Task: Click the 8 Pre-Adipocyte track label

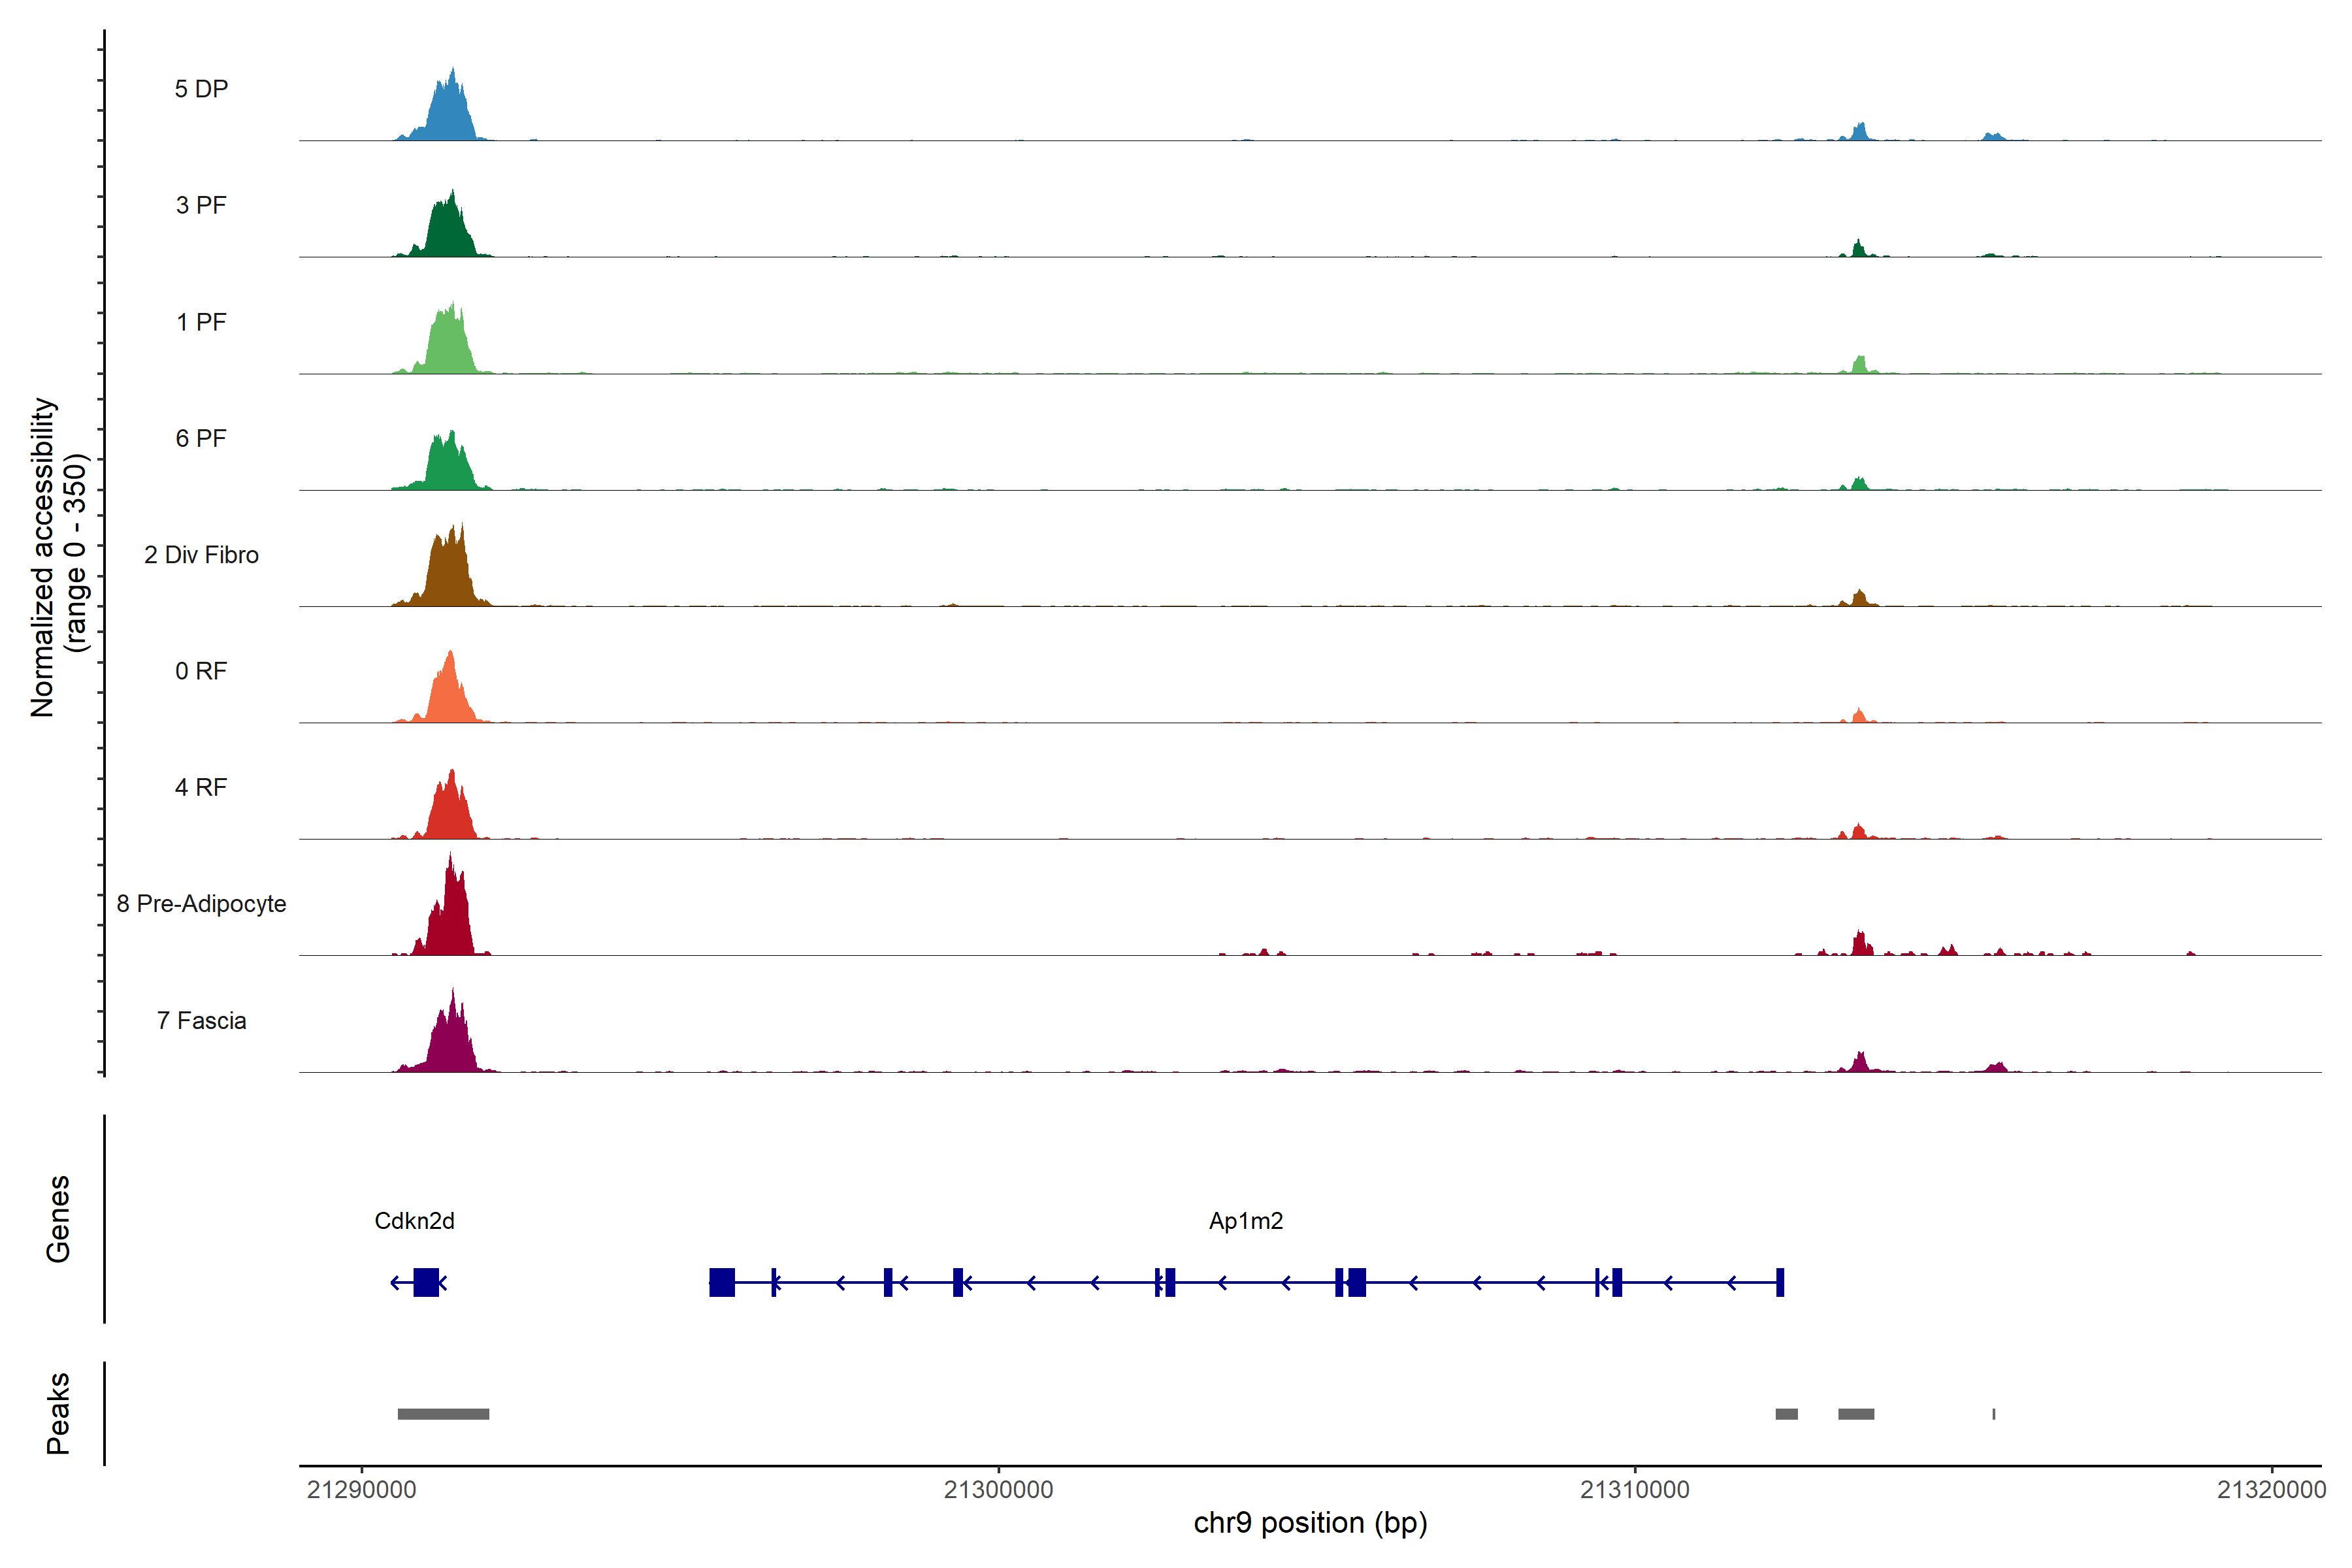Action: coord(201,904)
